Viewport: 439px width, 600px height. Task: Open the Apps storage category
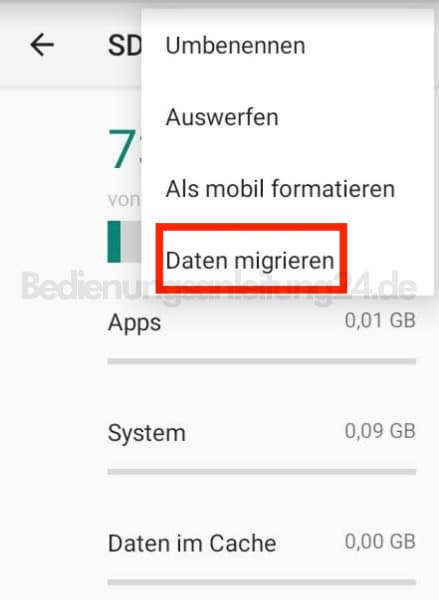tap(262, 322)
